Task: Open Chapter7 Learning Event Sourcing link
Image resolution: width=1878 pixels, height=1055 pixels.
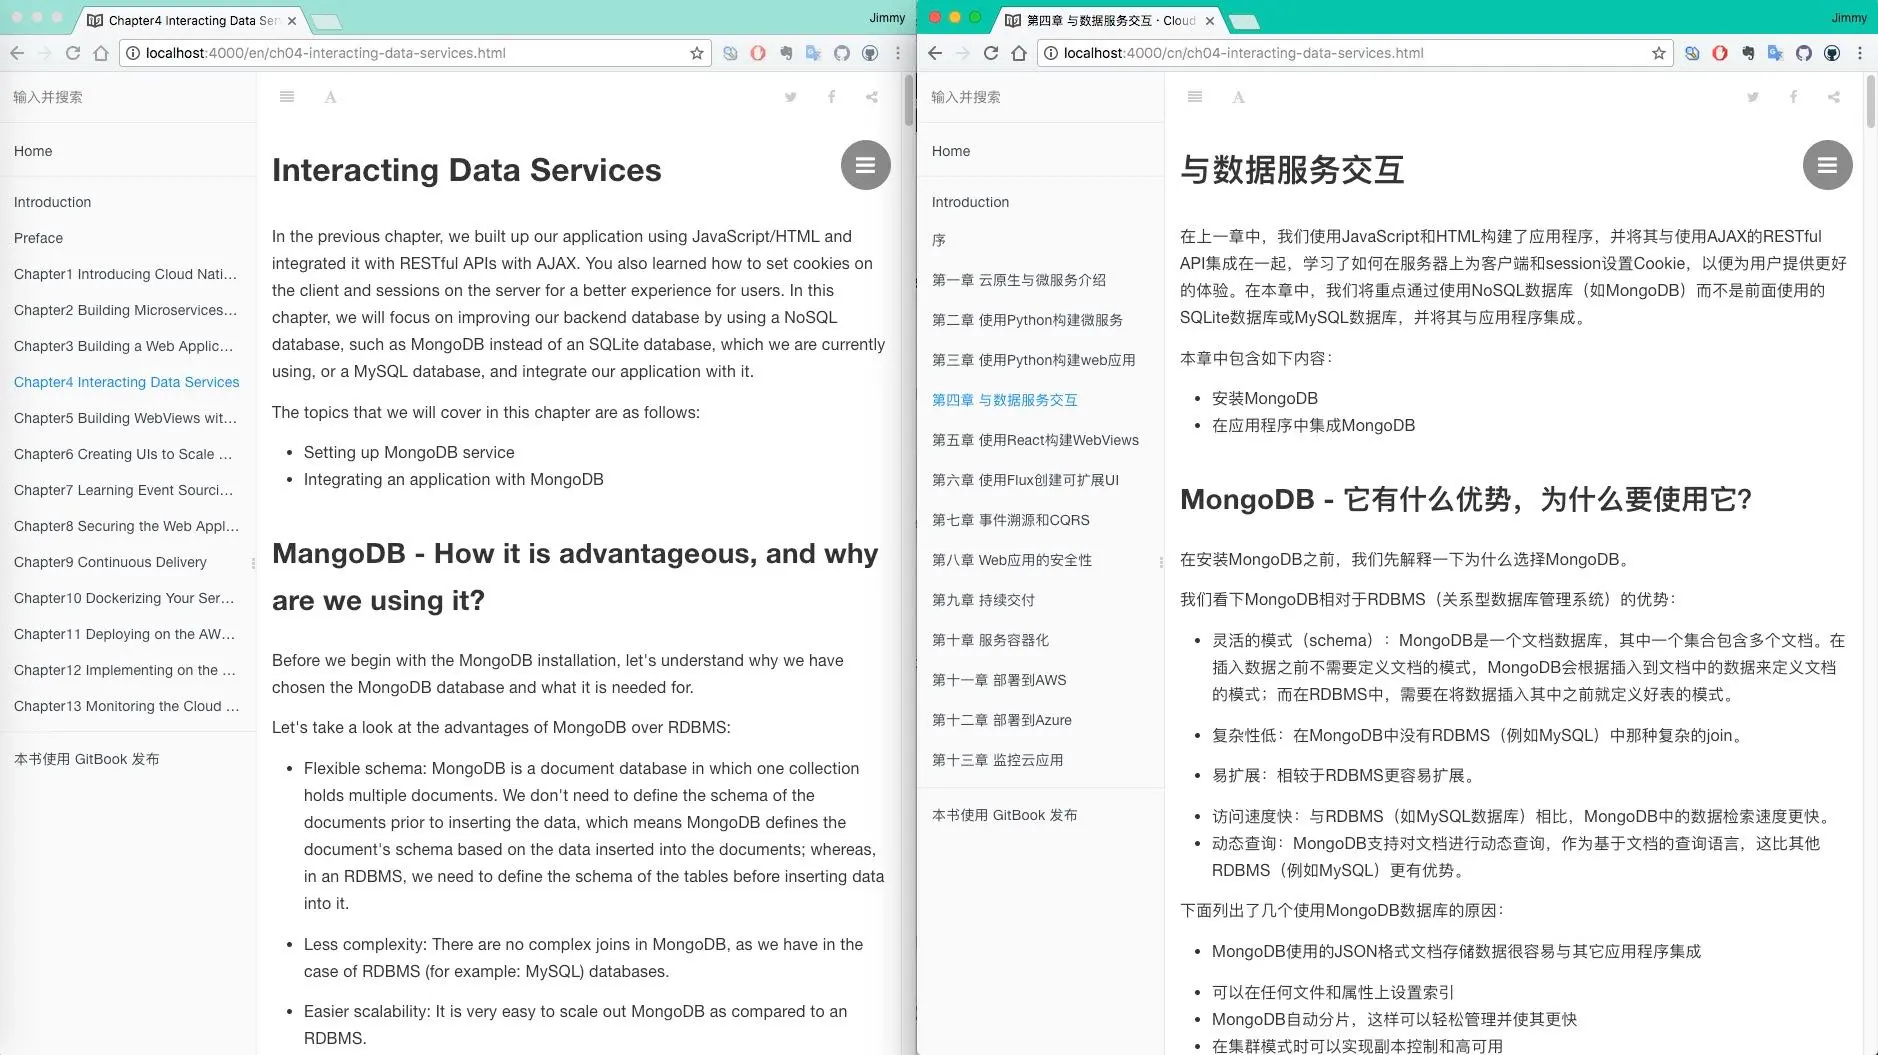Action: click(126, 490)
